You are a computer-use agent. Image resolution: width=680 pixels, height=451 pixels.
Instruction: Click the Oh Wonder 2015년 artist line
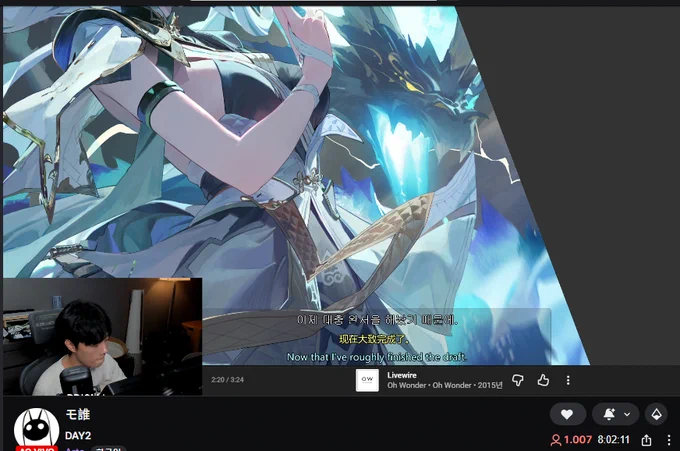point(445,385)
